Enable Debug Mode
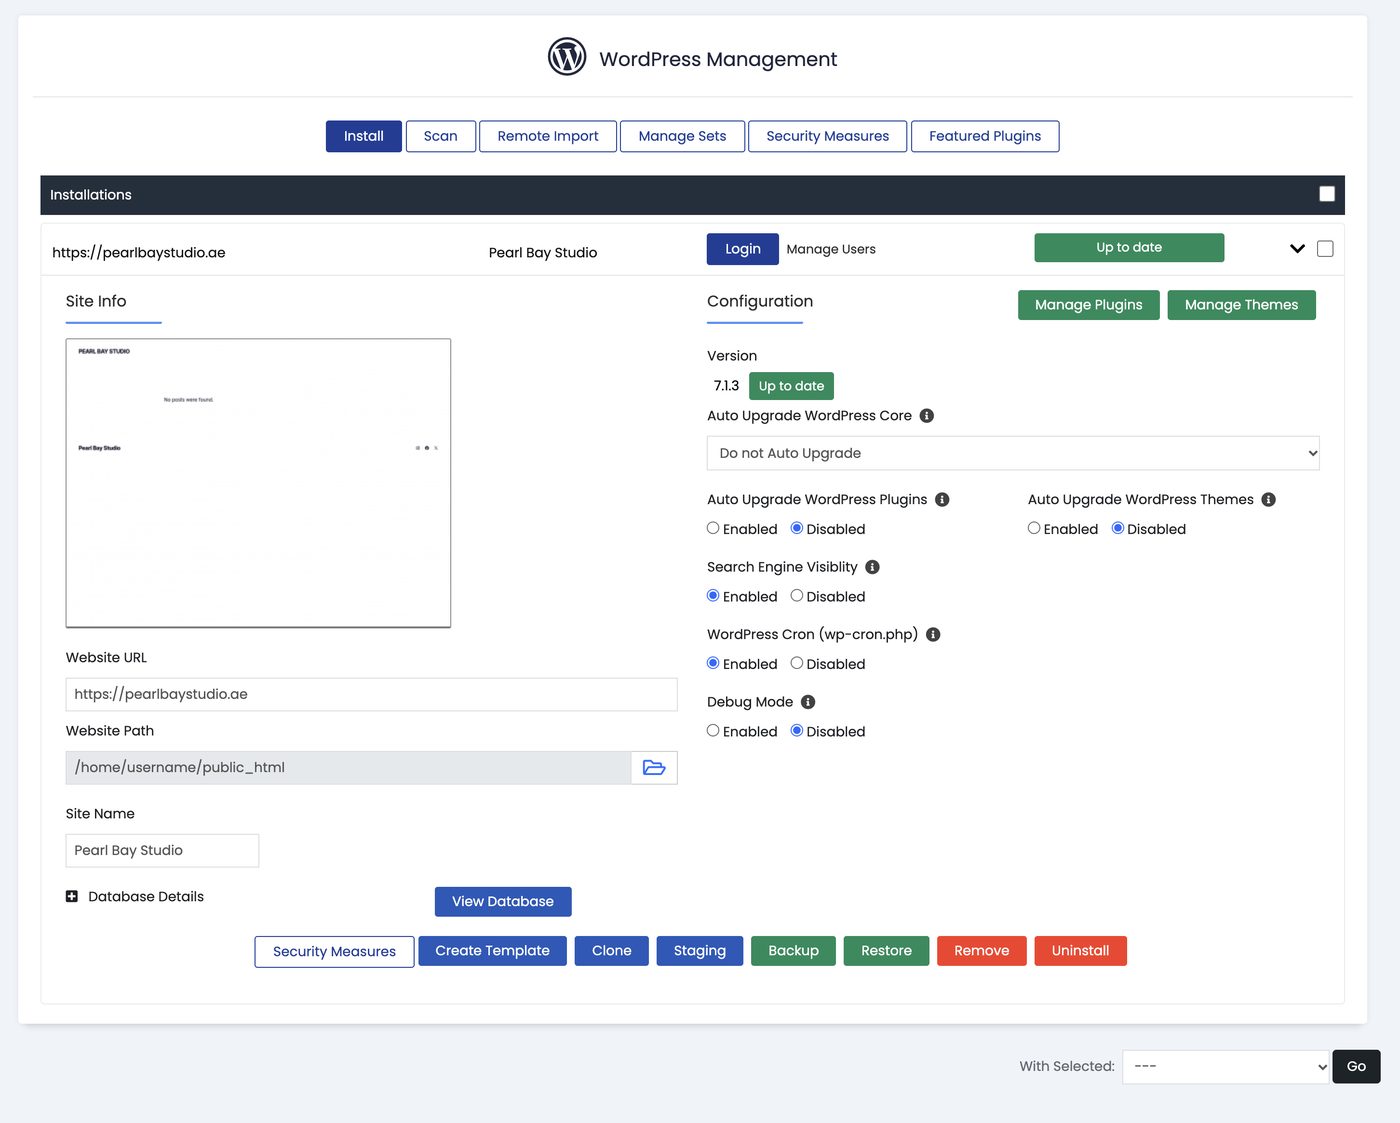The height and width of the screenshot is (1123, 1400). [x=713, y=731]
